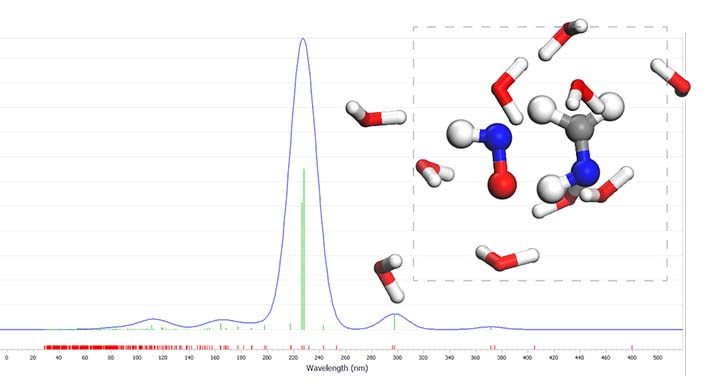Click the "300" tick label on wavelength axis
Screen dimensions: 720x391
[397, 357]
